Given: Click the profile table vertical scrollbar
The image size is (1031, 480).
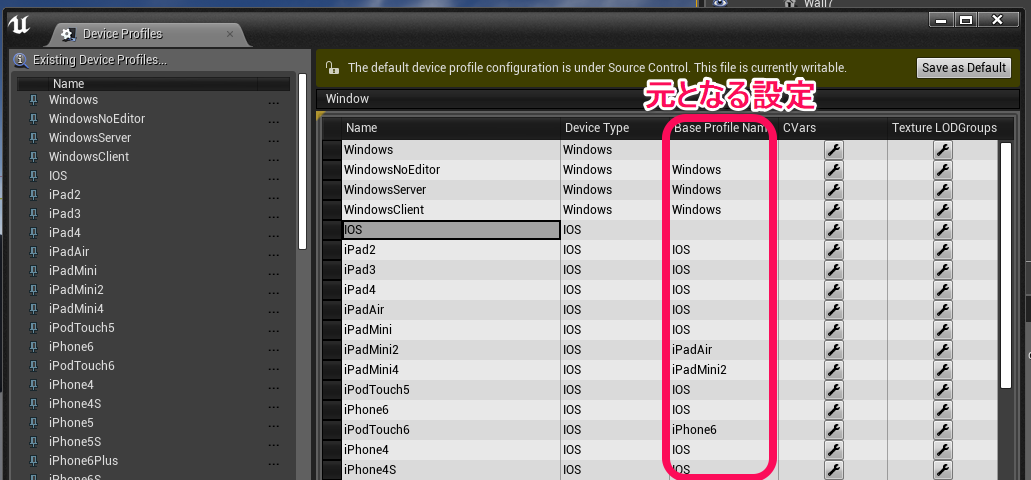Looking at the screenshot, I should tap(1006, 265).
